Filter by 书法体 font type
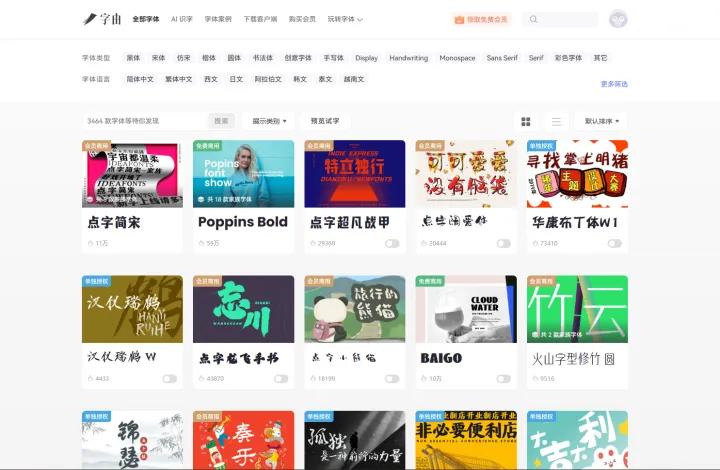Viewport: 720px width, 470px height. click(x=263, y=58)
